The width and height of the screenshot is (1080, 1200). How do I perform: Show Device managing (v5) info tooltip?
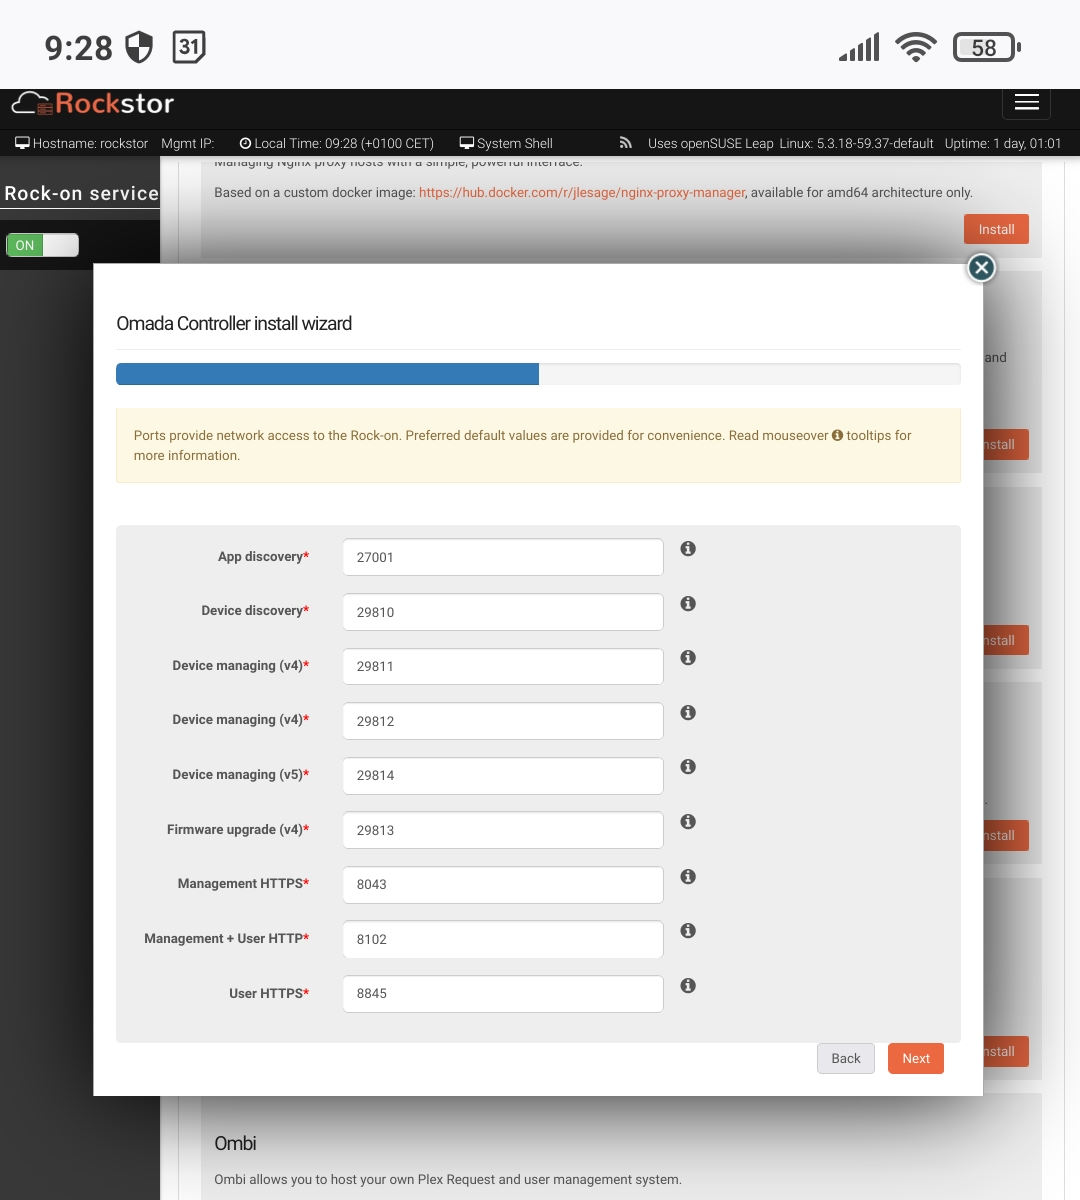click(x=688, y=767)
